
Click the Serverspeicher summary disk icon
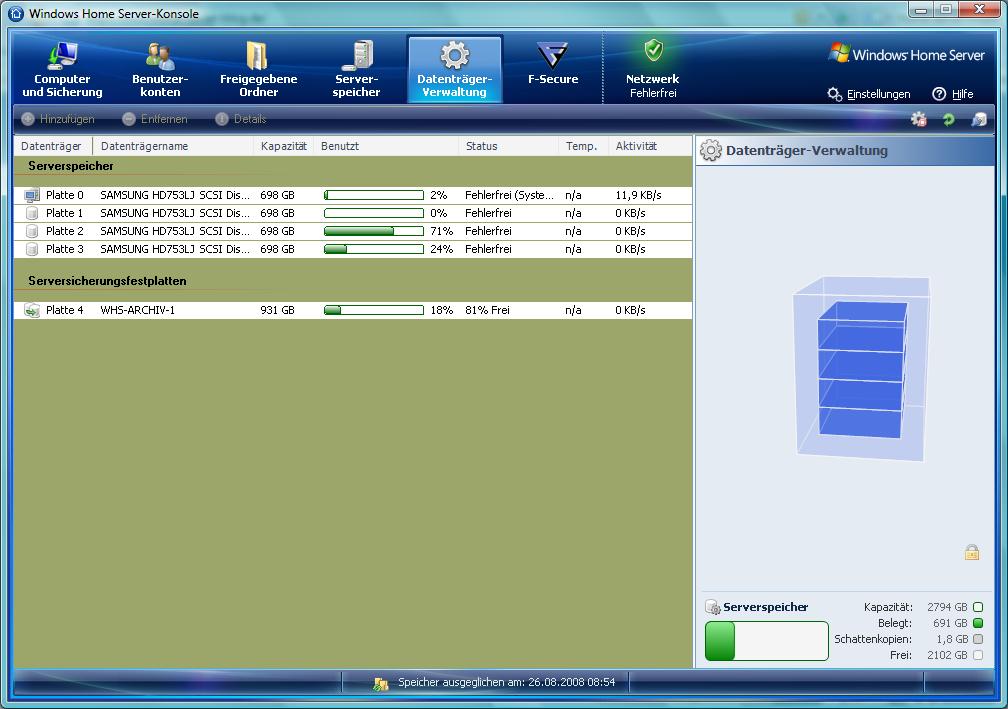click(712, 607)
